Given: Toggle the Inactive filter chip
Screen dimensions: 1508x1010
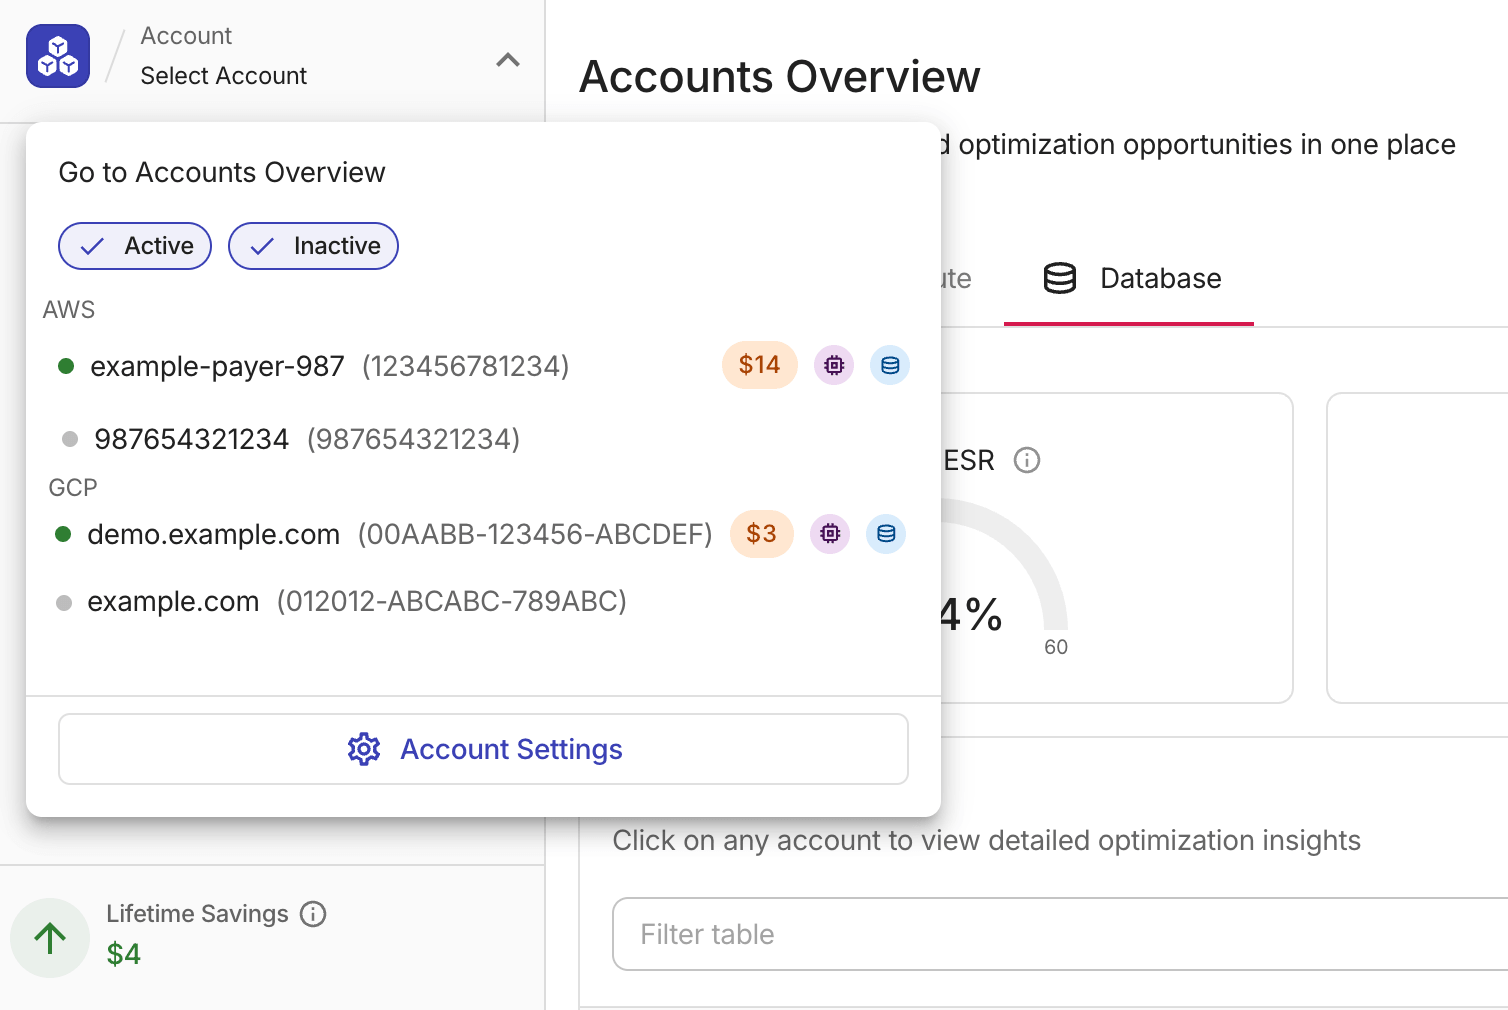Looking at the screenshot, I should coord(313,246).
